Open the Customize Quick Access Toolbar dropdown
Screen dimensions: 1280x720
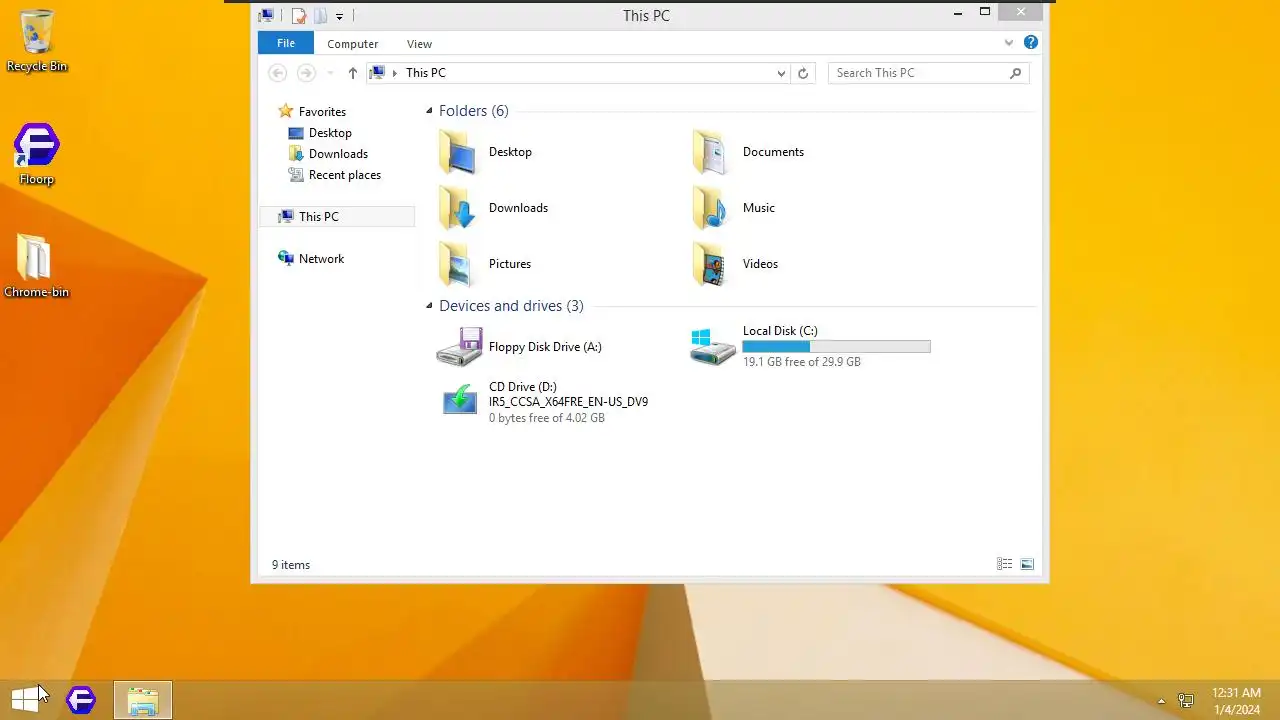point(339,16)
